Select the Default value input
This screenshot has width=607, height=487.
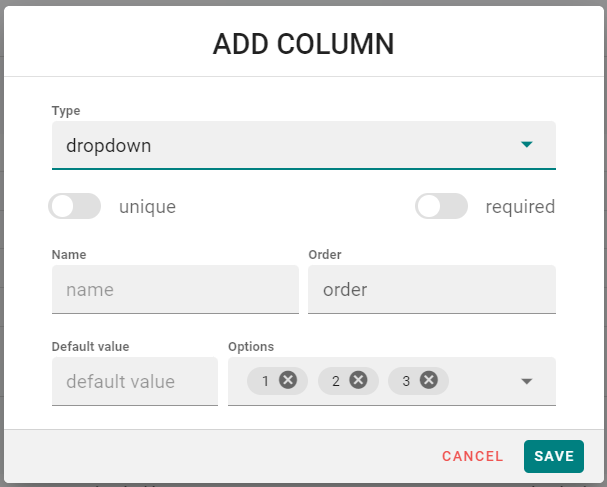pyautogui.click(x=134, y=381)
